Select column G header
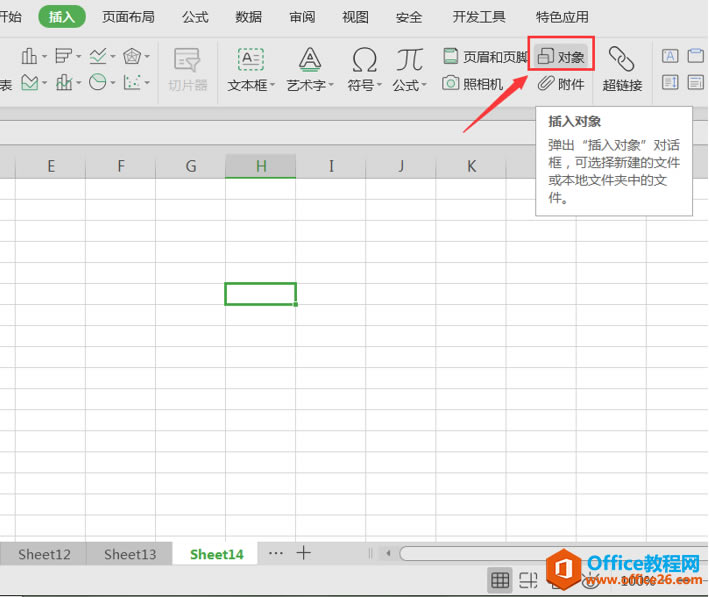709x597 pixels. [191, 166]
